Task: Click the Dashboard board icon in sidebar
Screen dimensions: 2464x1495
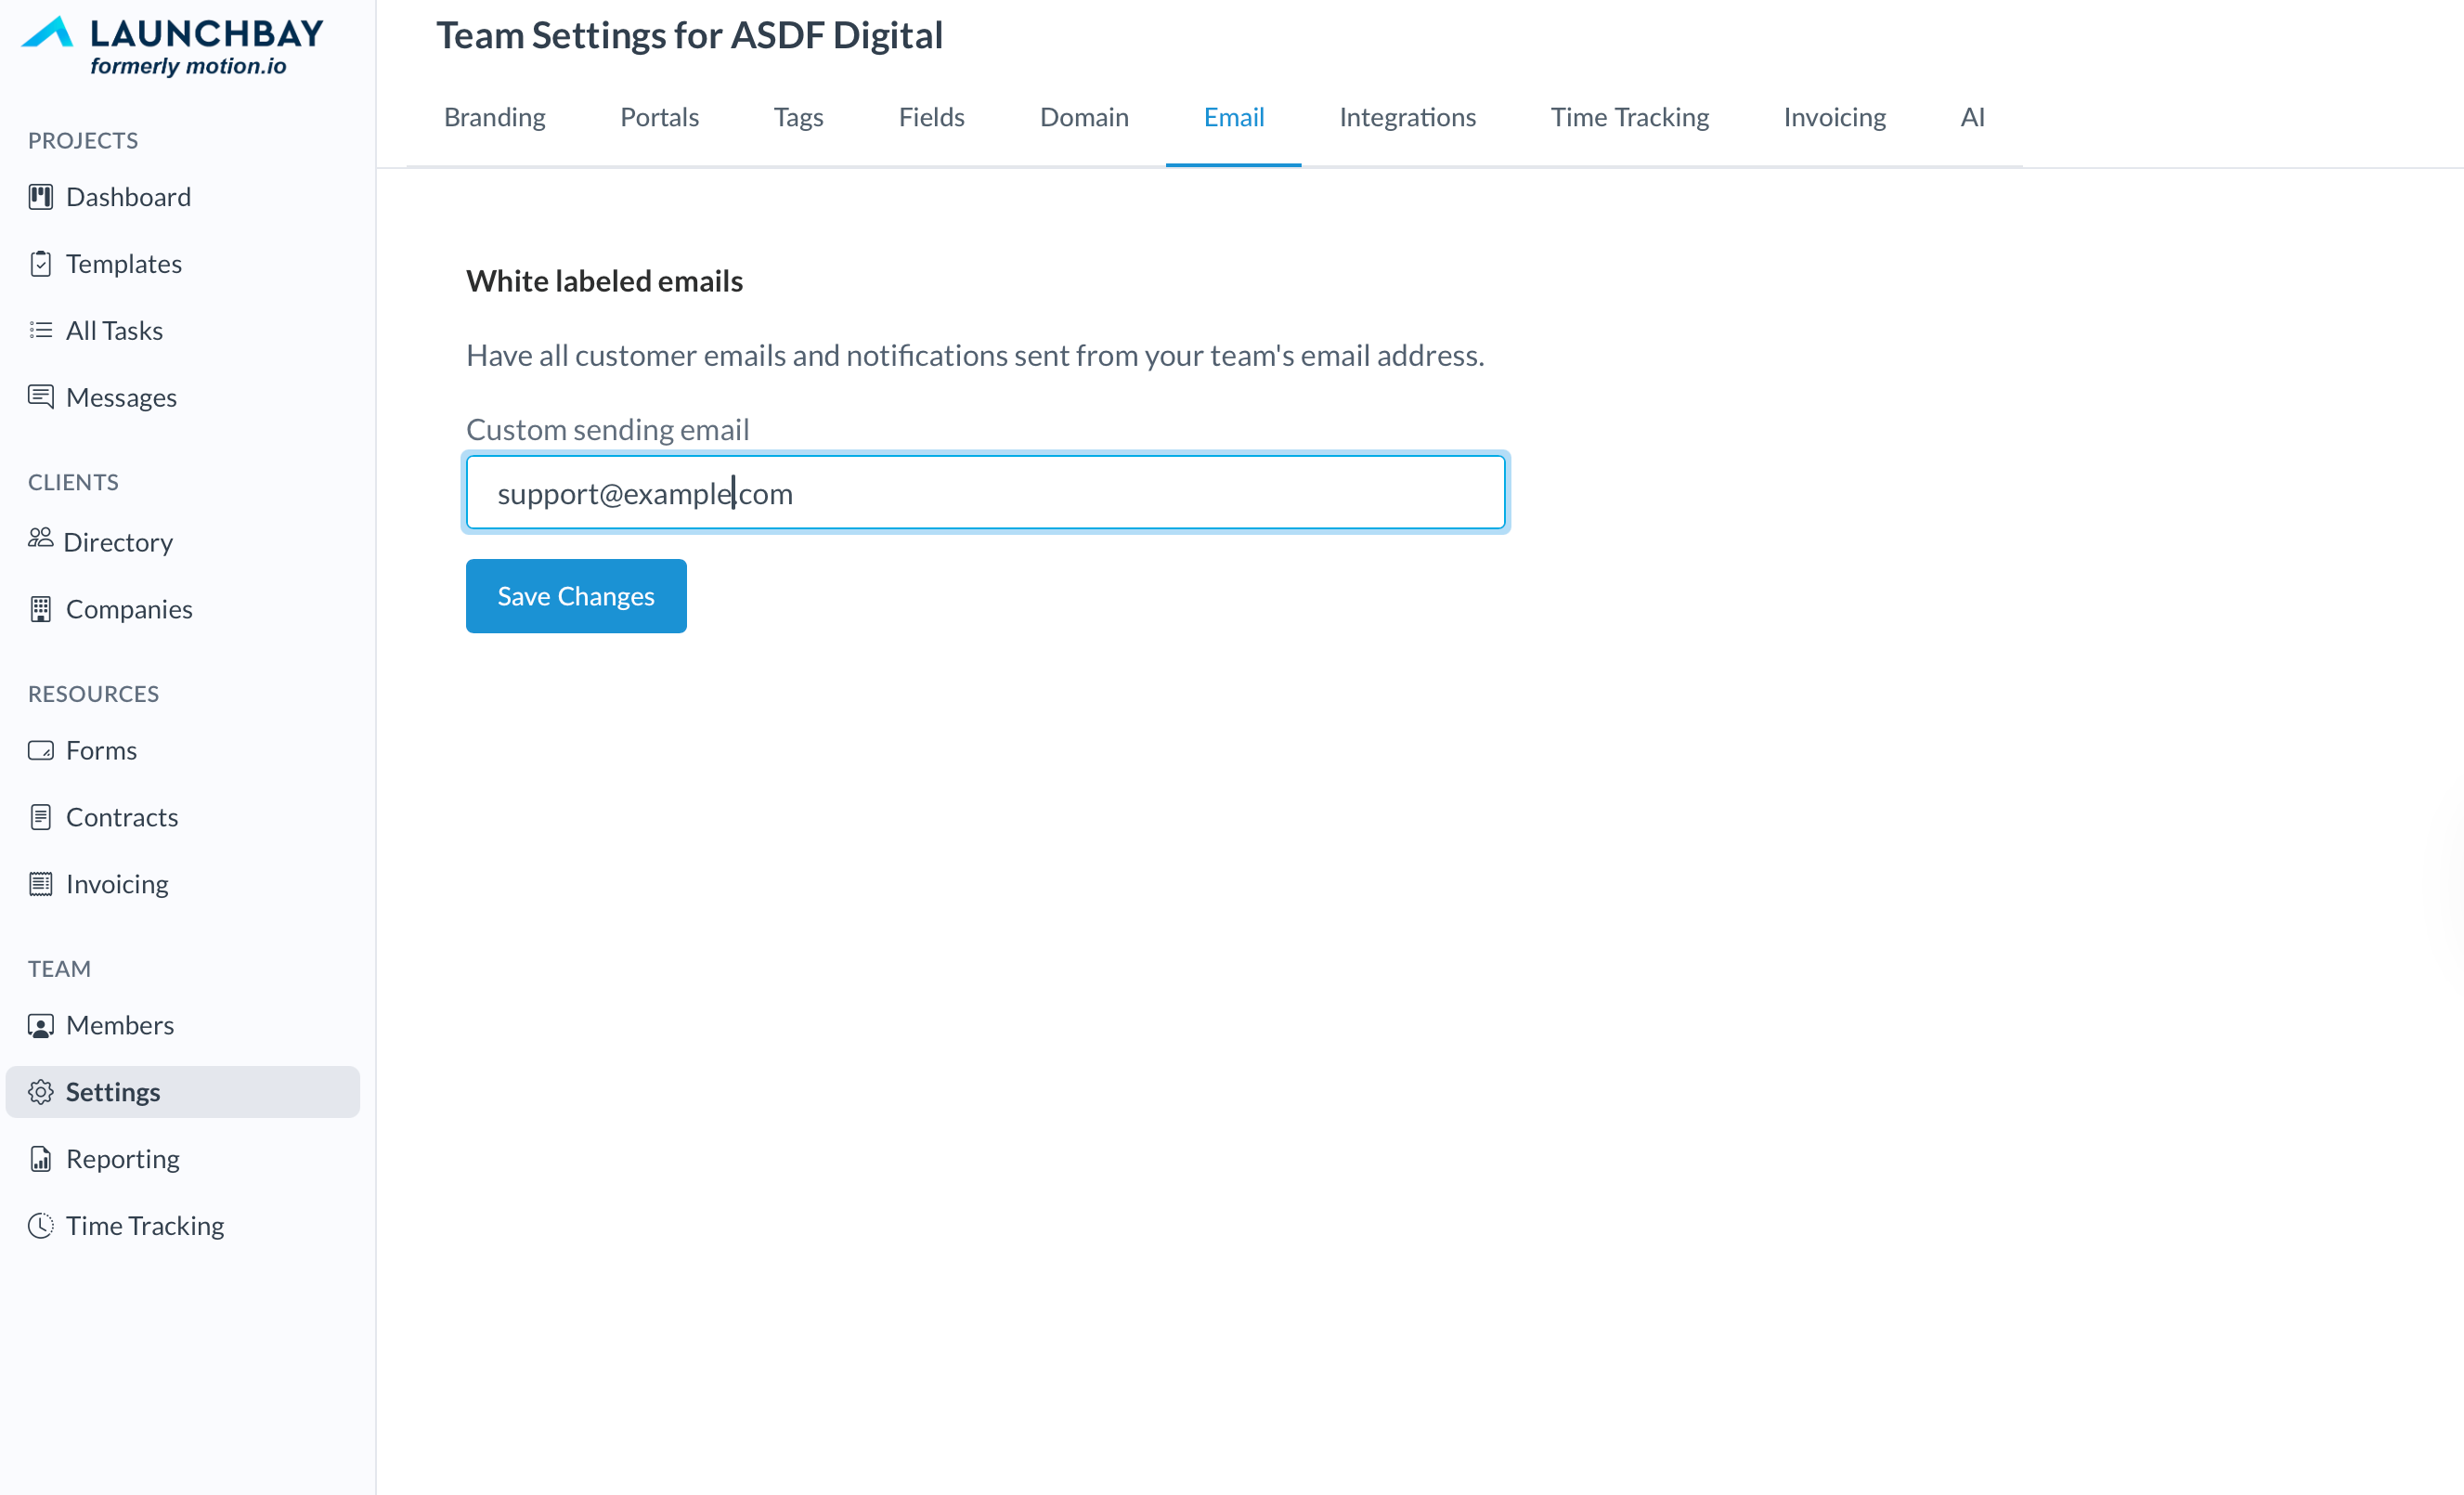Action: tap(41, 197)
